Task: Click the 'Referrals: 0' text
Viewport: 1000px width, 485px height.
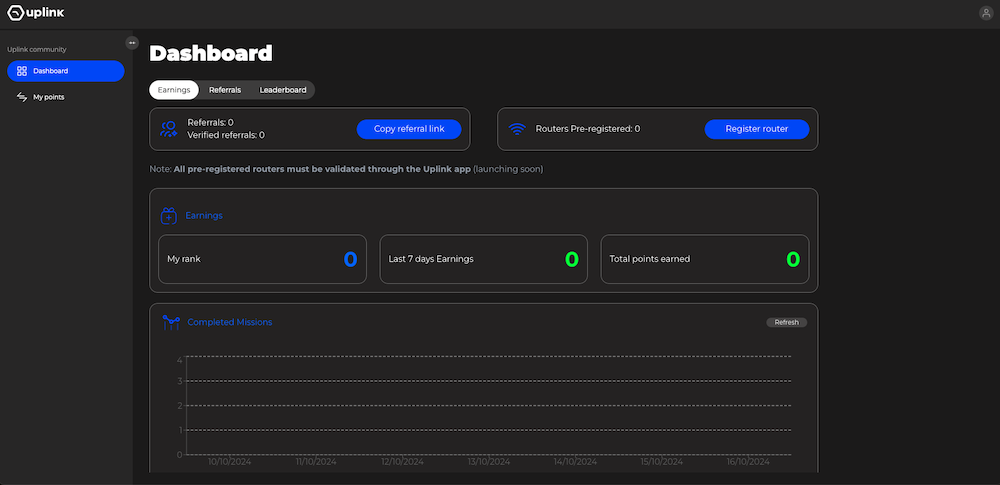Action: 210,123
